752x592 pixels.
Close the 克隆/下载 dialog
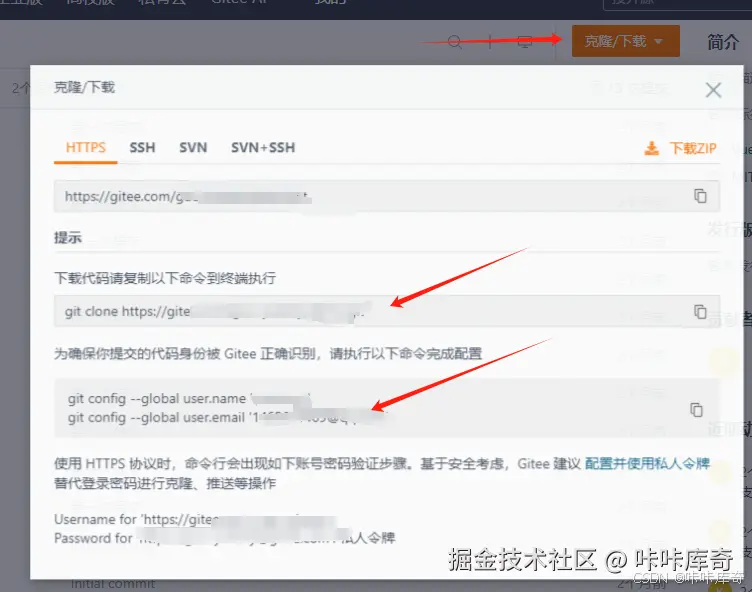point(713,90)
